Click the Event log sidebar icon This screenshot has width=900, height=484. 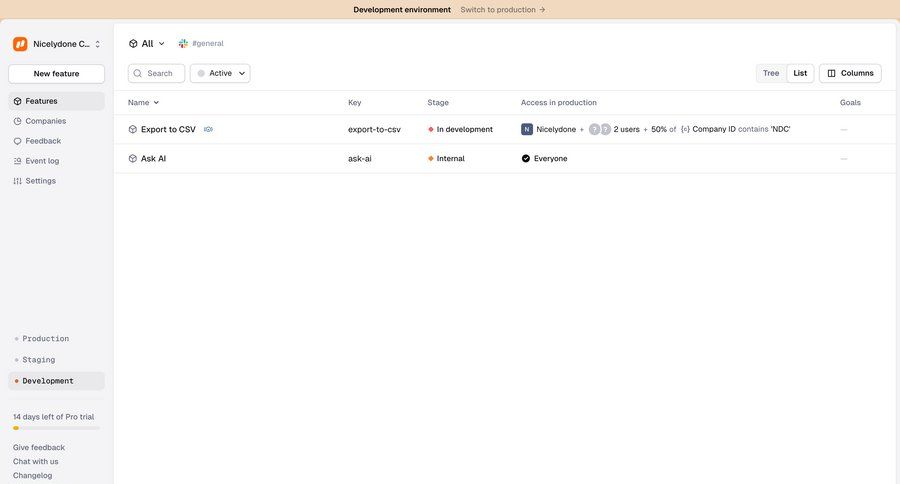(17, 161)
